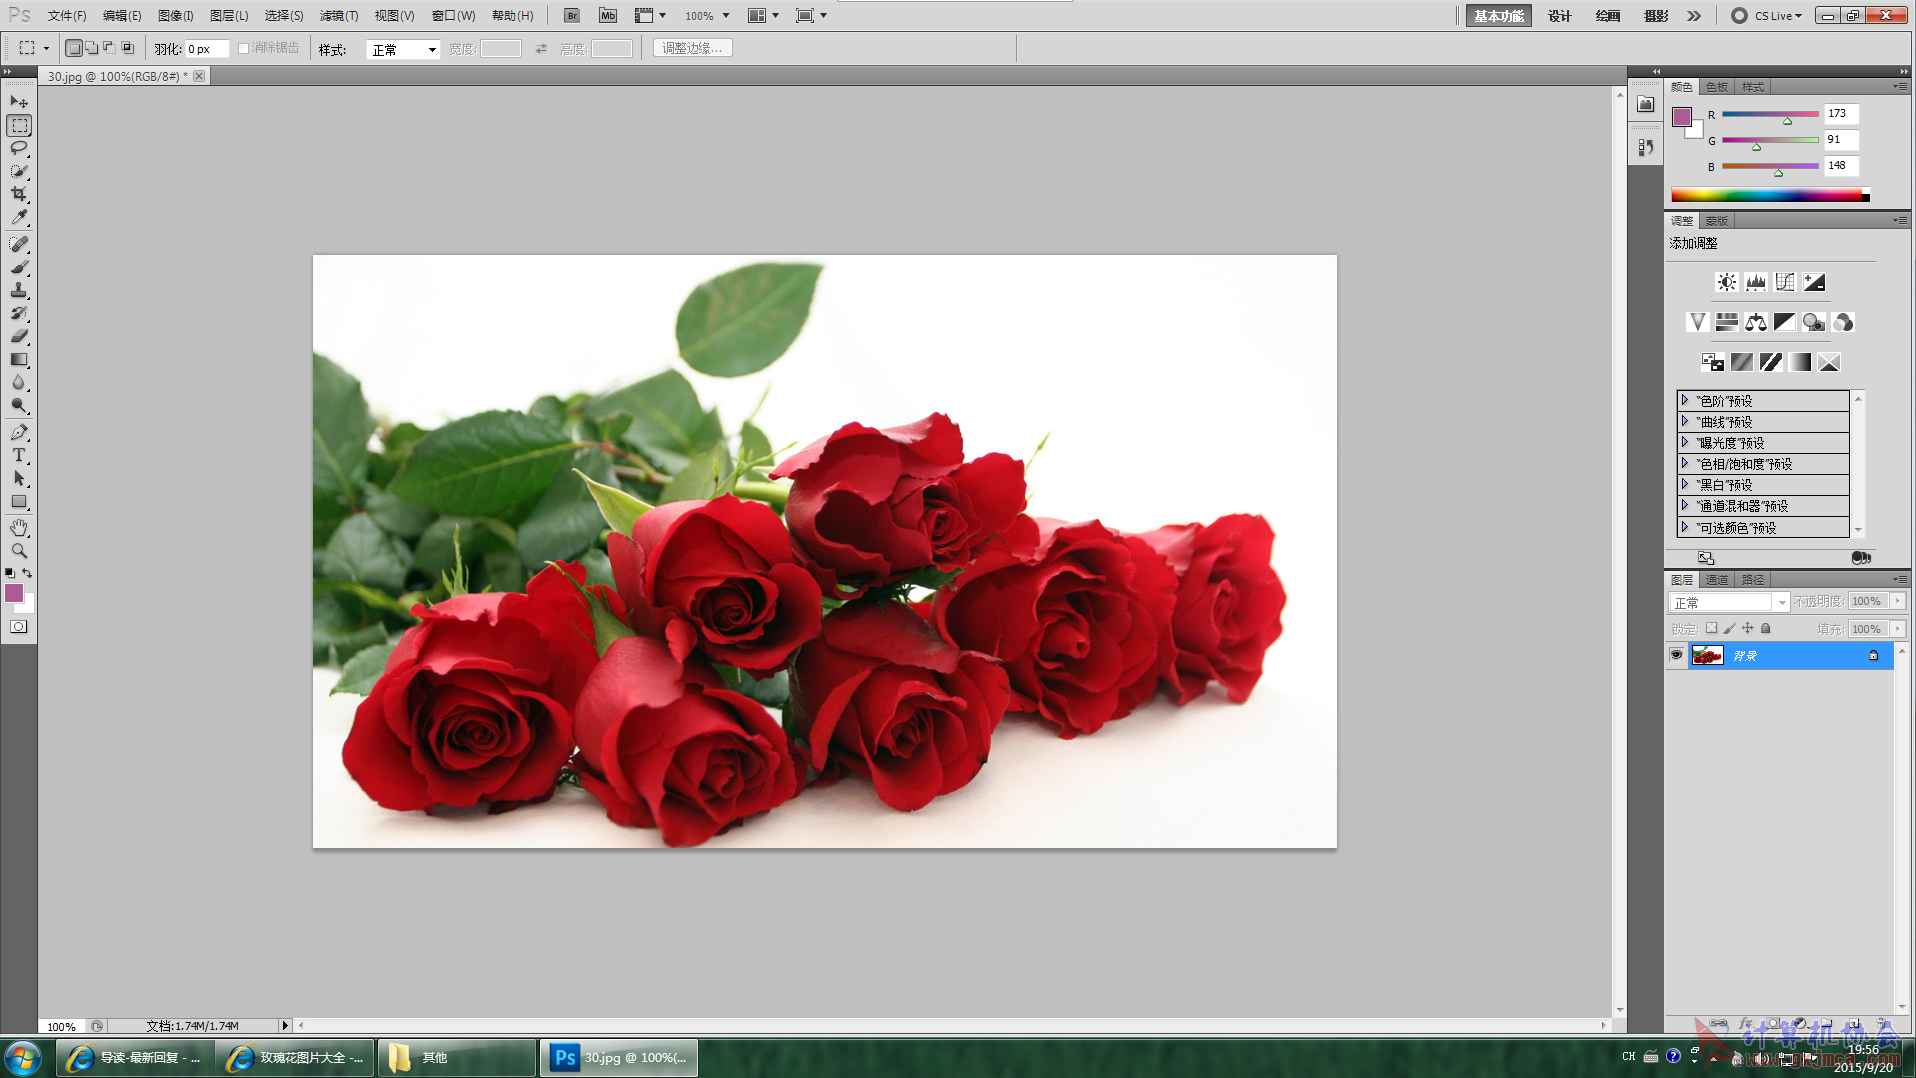1916x1078 pixels.
Task: Toggle lock transparent pixels in Layers panel
Action: tap(1711, 628)
